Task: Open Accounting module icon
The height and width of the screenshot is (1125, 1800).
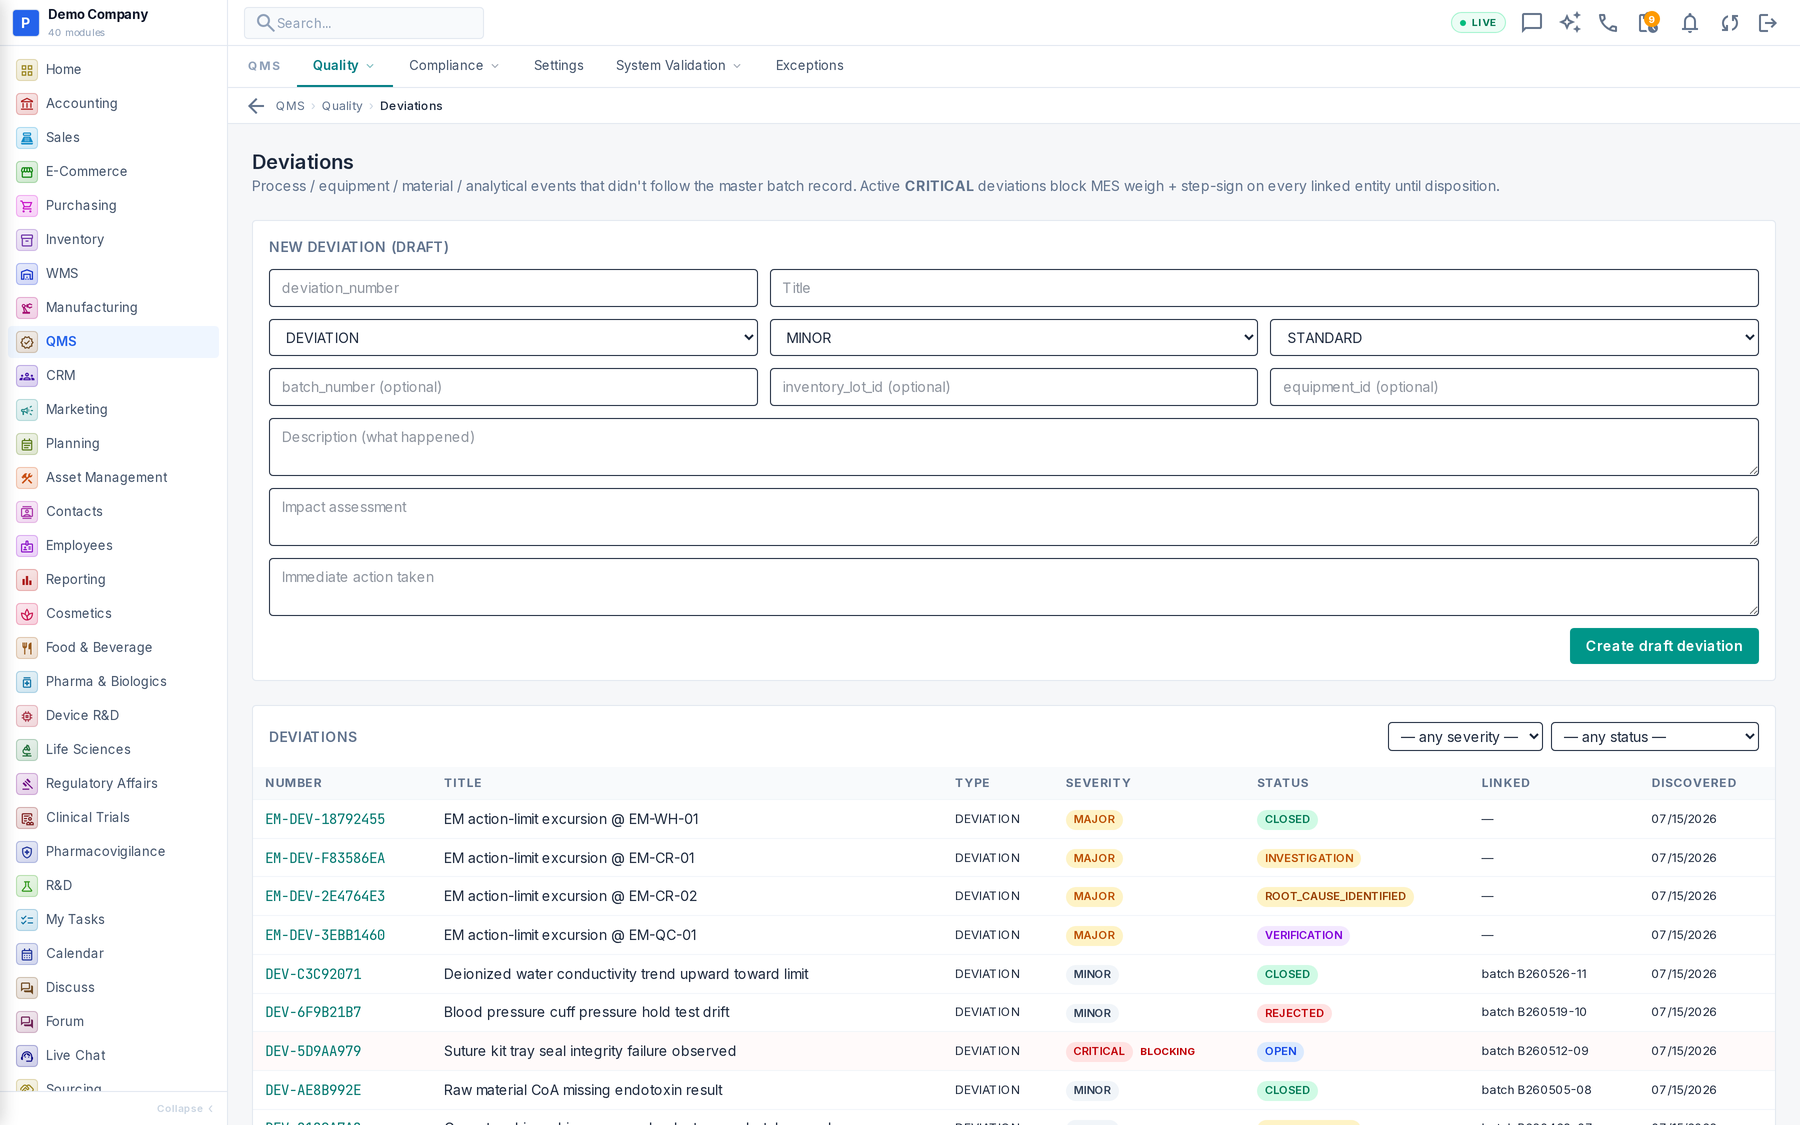Action: tap(27, 103)
